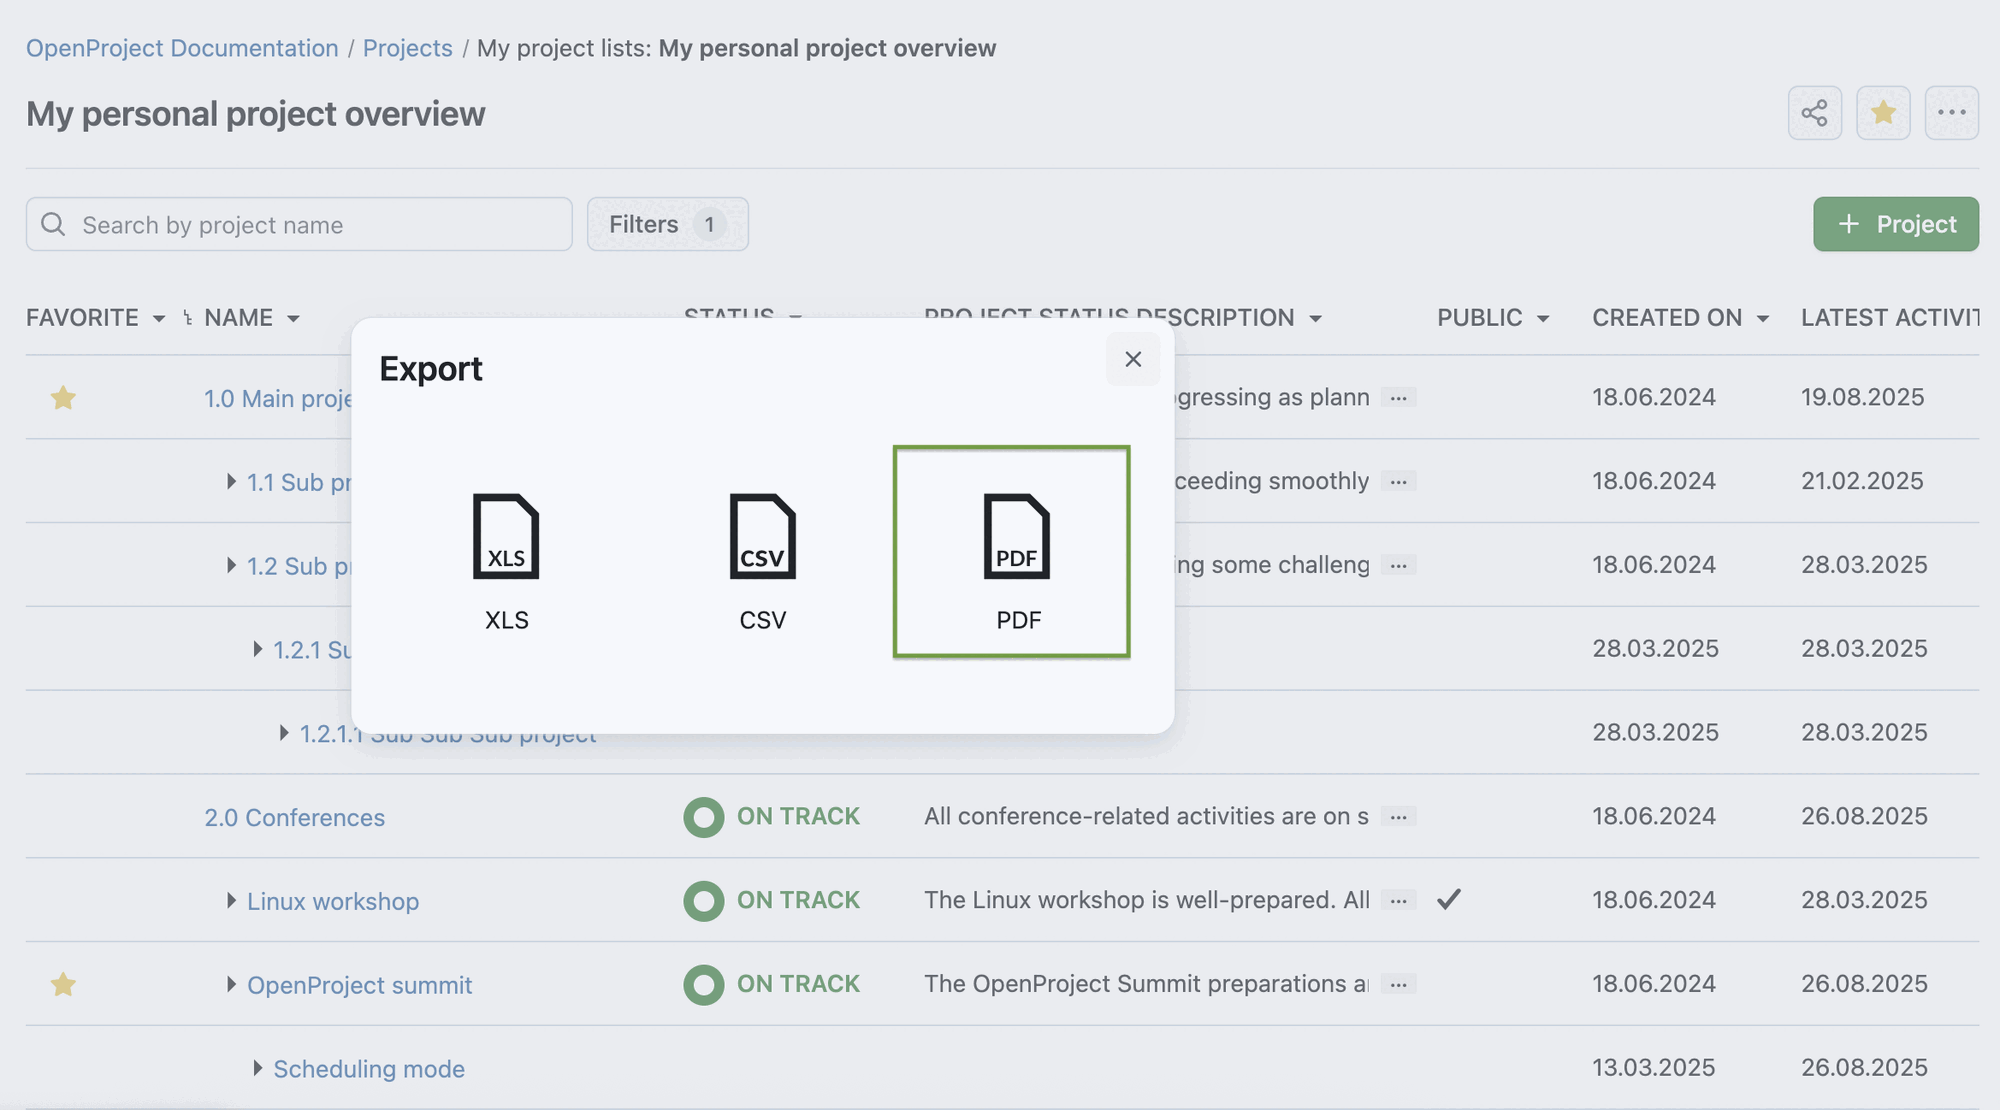Toggle favorite star on OpenProject summit

point(63,984)
